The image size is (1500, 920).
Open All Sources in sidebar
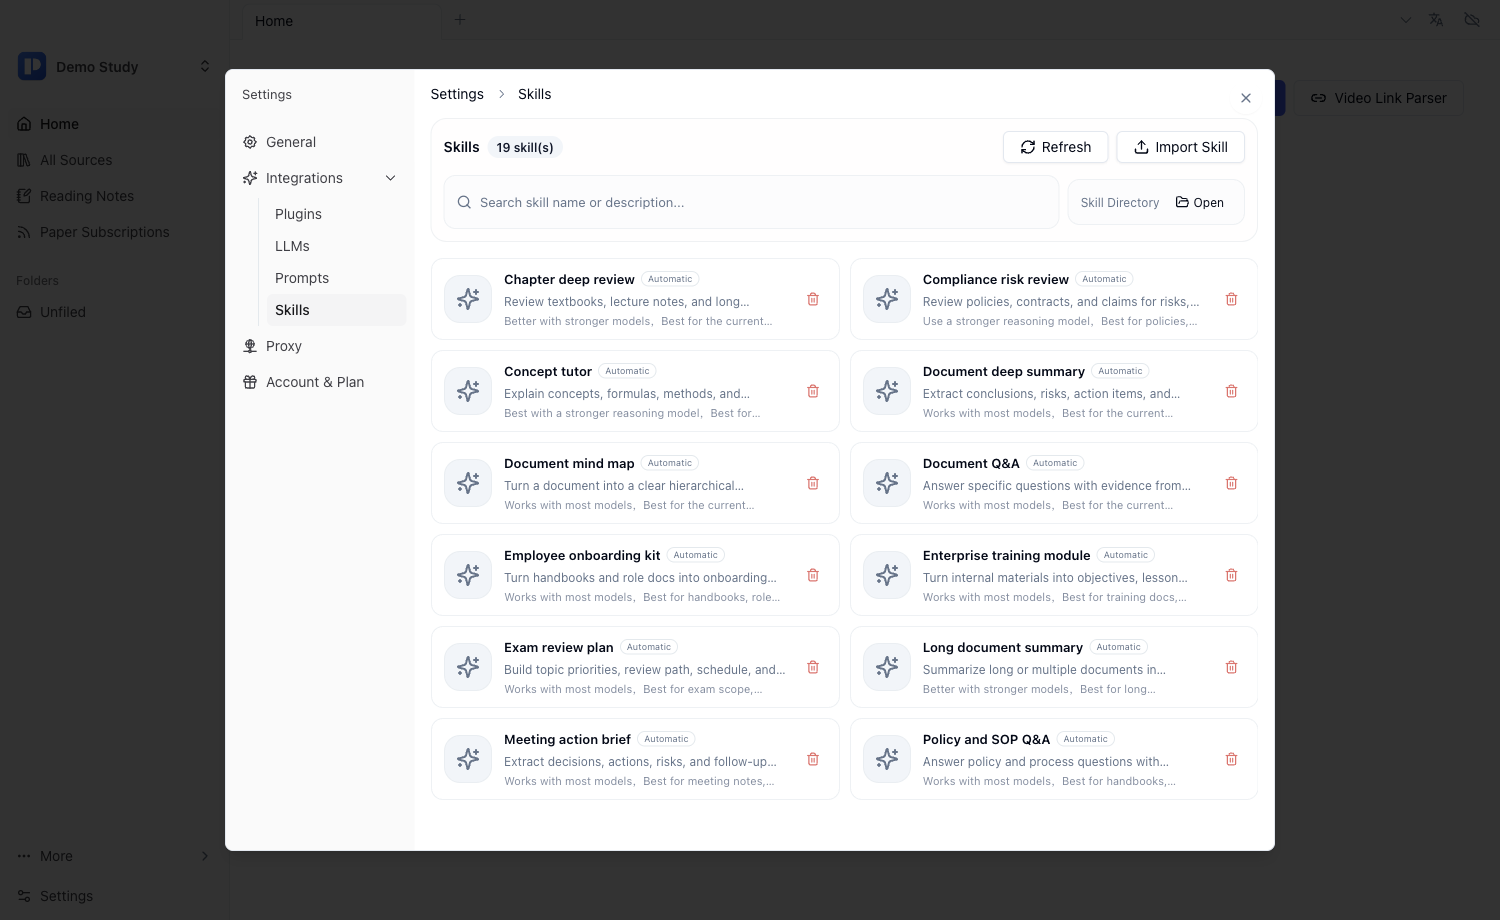pos(113,160)
